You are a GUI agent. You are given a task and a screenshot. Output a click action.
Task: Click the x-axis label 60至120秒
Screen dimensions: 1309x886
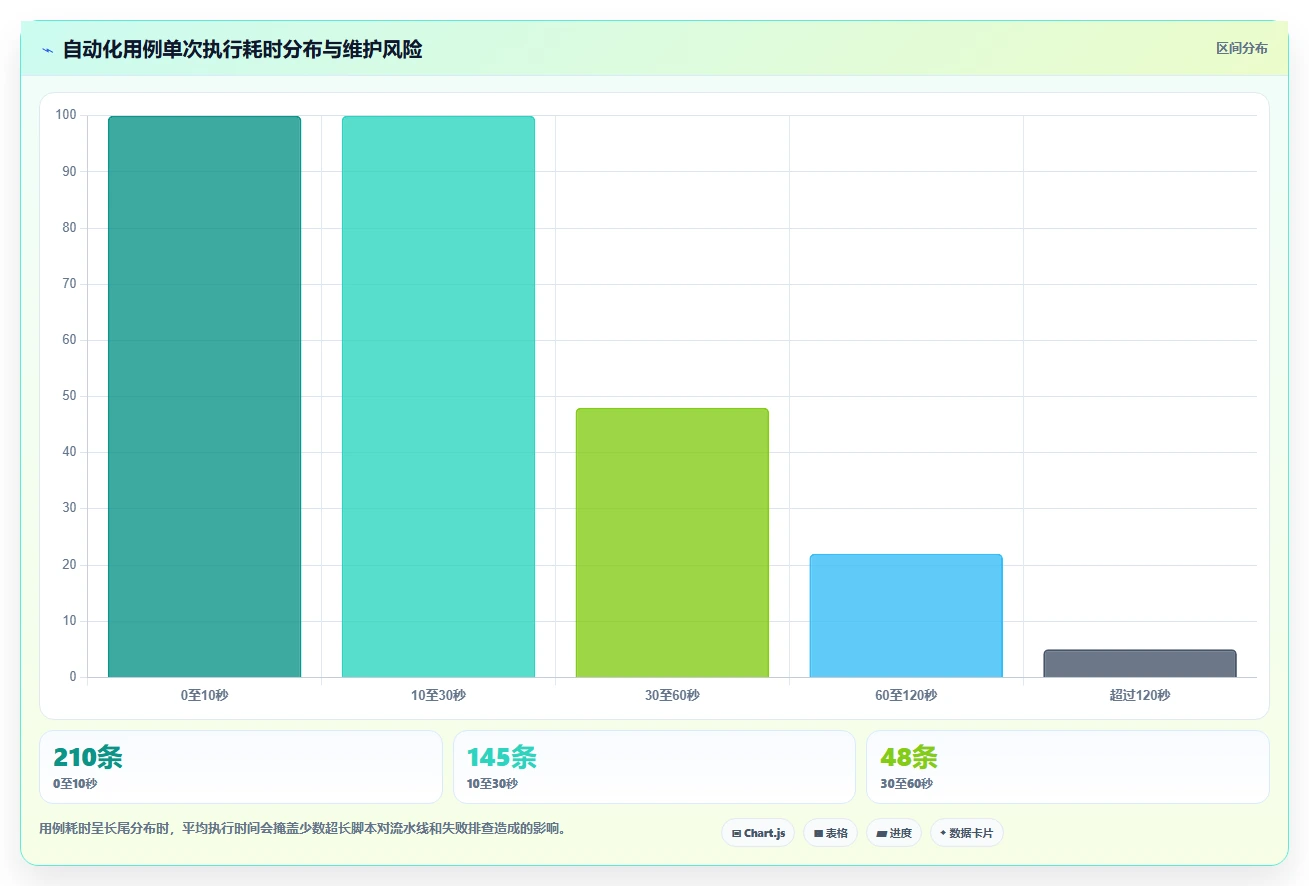(906, 695)
